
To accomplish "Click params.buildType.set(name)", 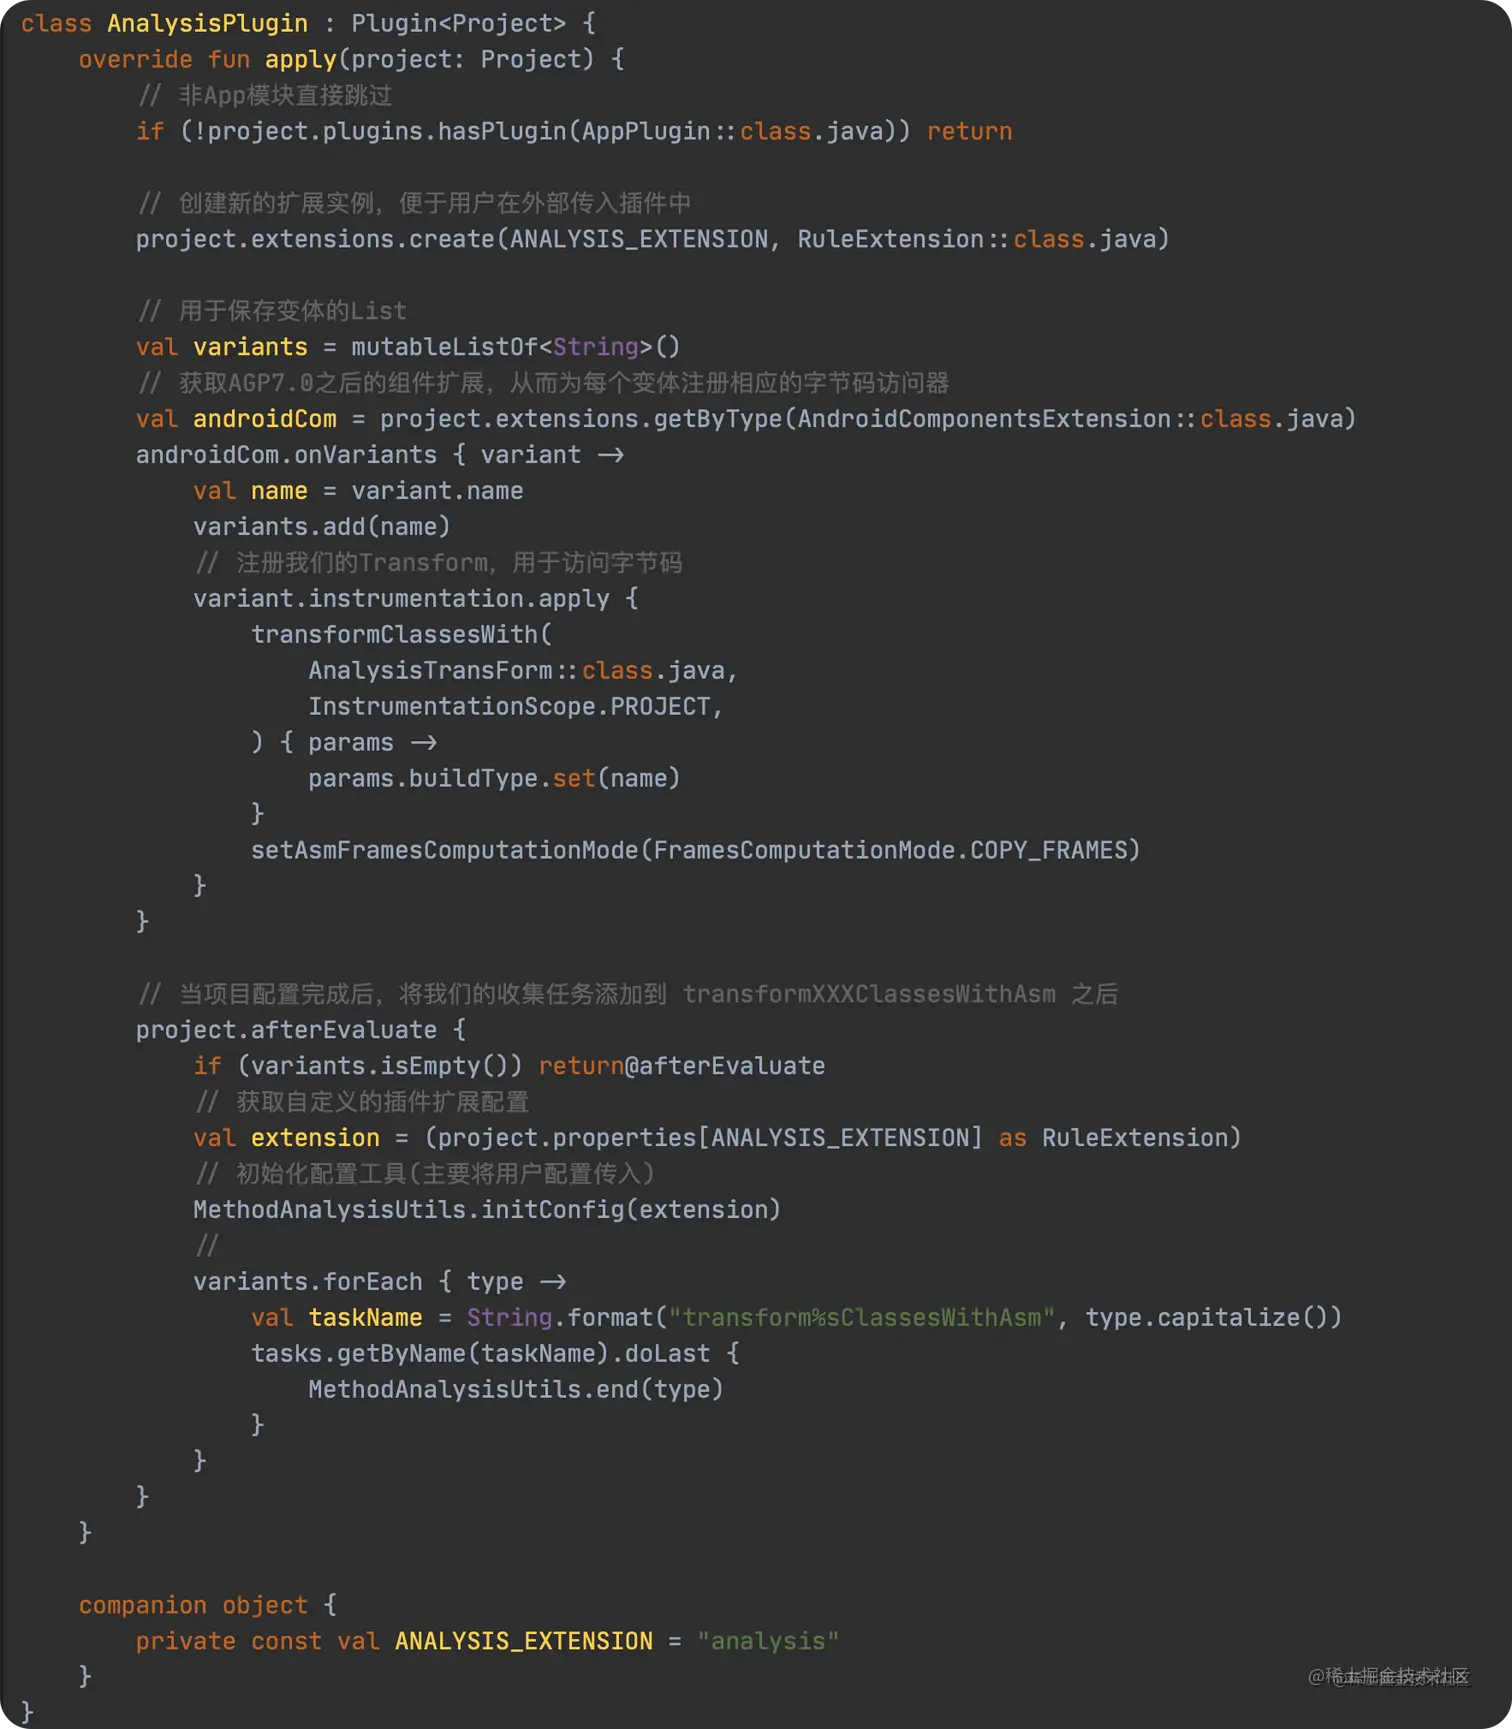I will (x=494, y=779).
